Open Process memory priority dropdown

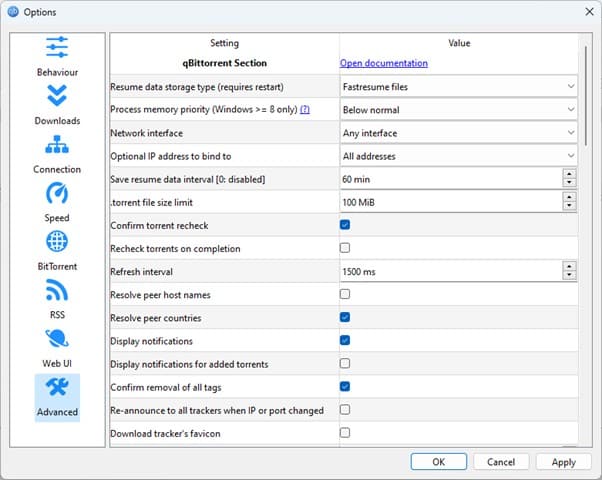click(458, 110)
